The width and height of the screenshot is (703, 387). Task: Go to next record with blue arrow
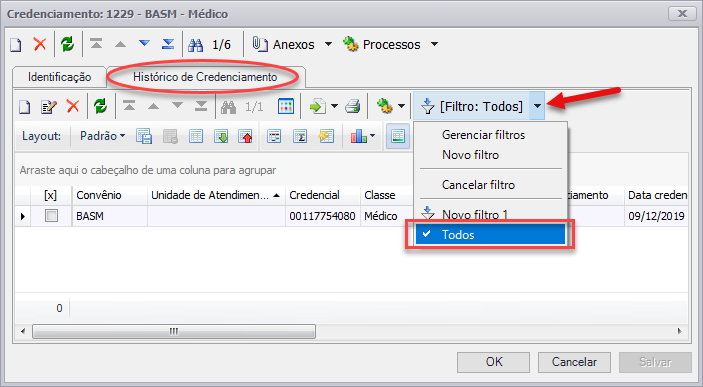coord(144,44)
